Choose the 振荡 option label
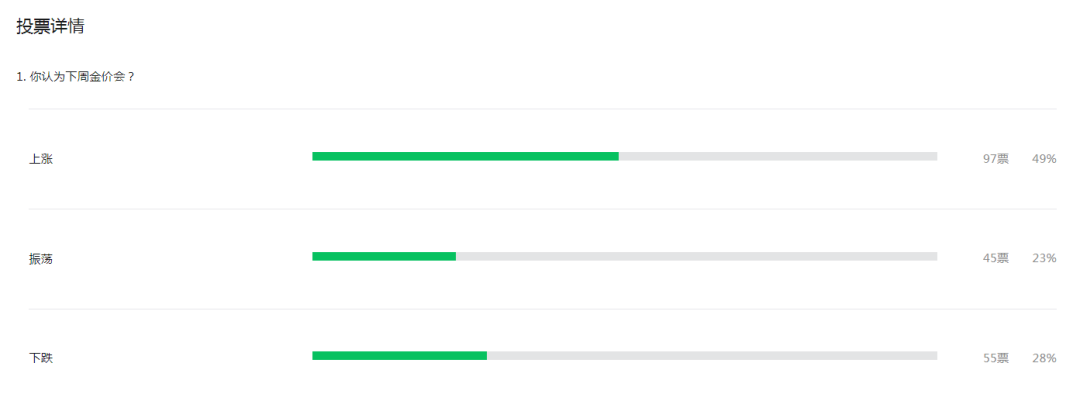The image size is (1080, 408). (41, 259)
